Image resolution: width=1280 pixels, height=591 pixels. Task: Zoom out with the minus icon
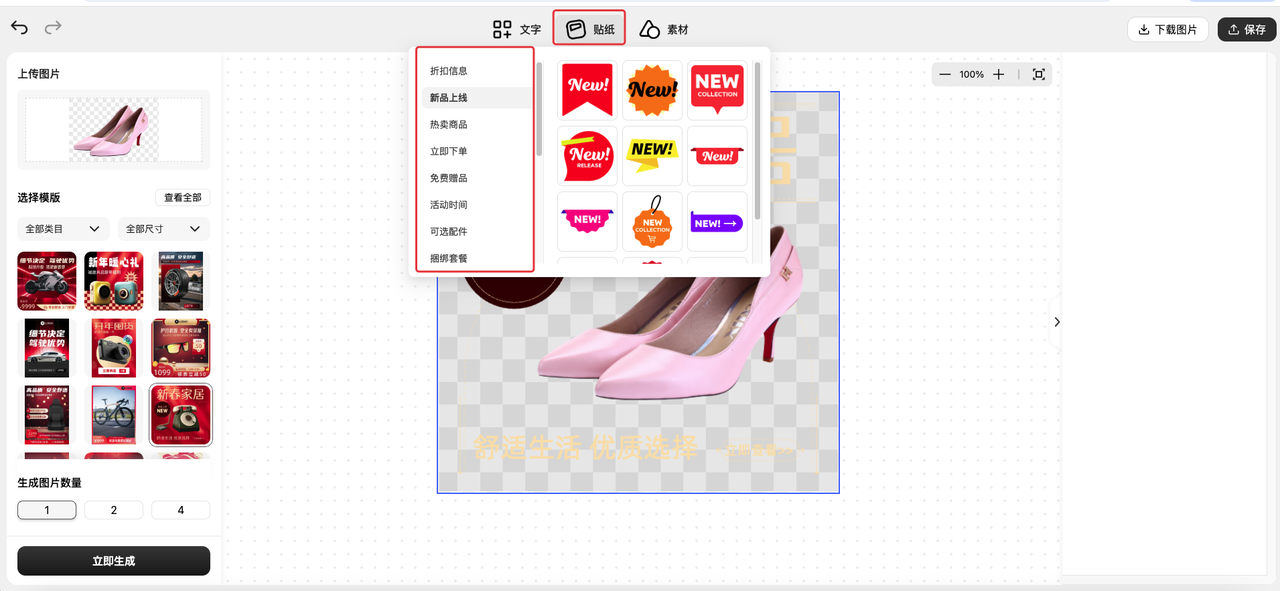pyautogui.click(x=945, y=75)
